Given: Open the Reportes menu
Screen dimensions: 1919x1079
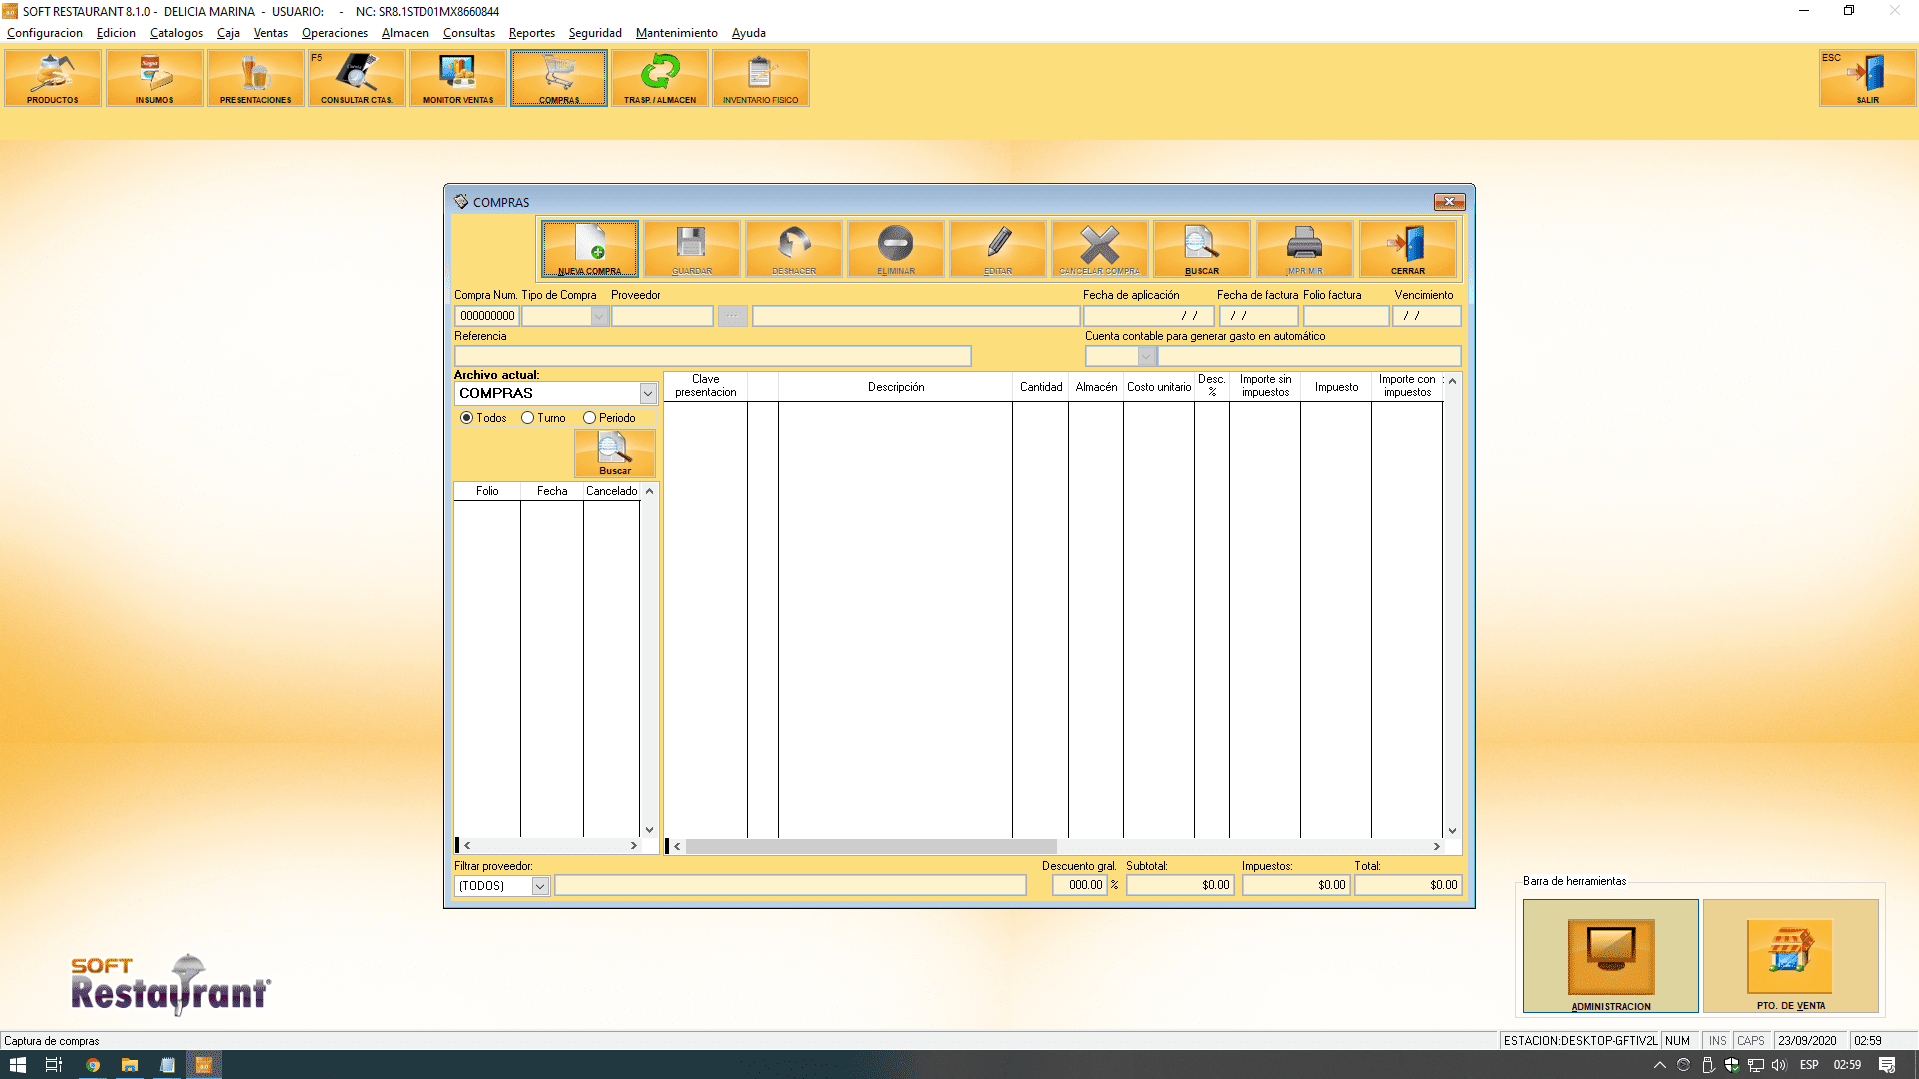Looking at the screenshot, I should (x=531, y=33).
